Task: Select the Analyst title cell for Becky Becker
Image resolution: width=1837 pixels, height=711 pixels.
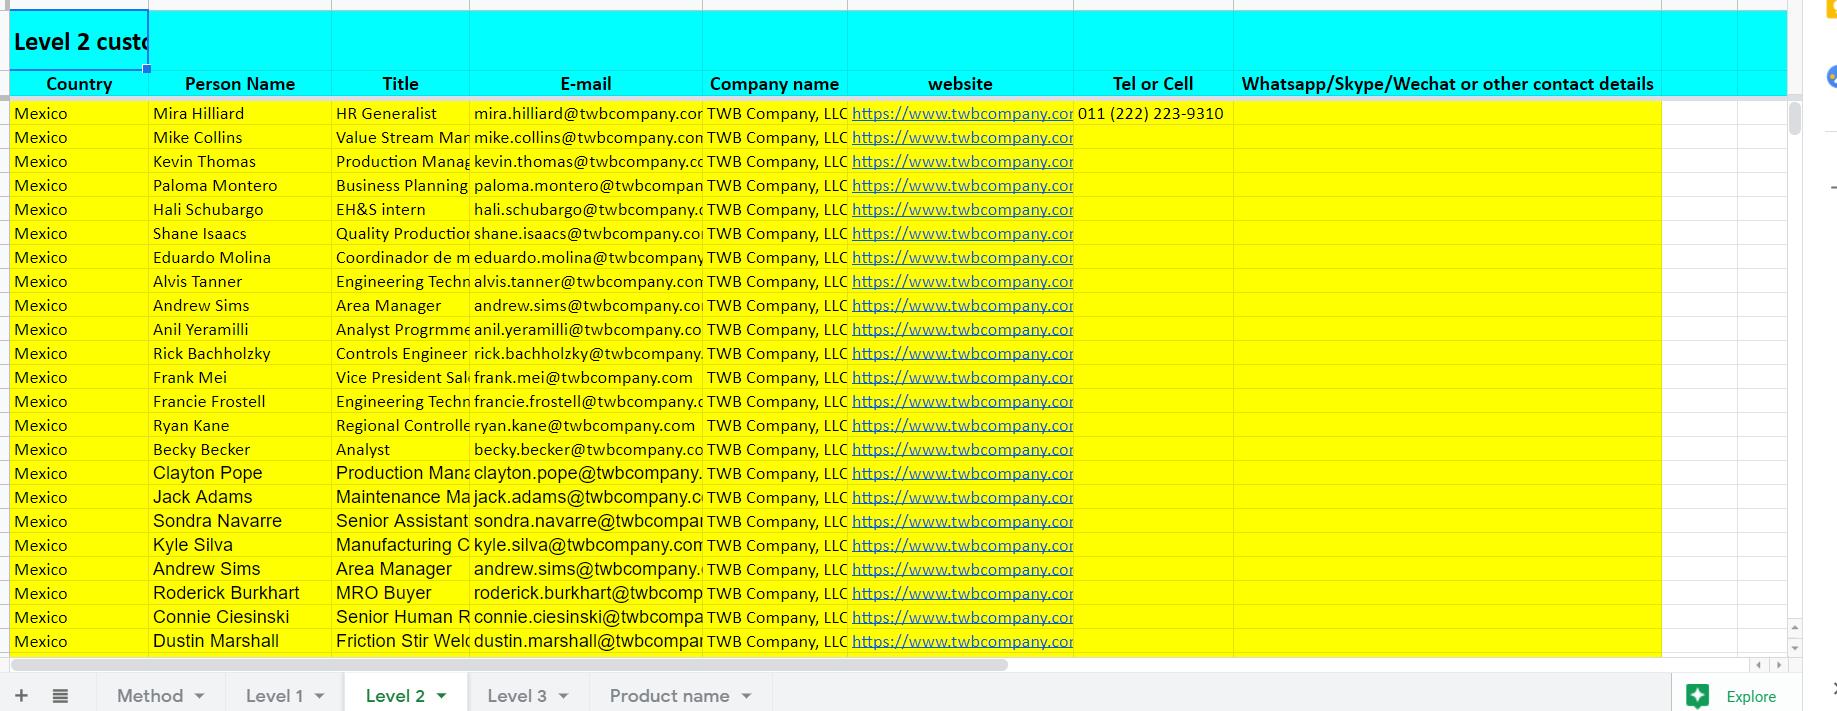Action: pyautogui.click(x=400, y=449)
